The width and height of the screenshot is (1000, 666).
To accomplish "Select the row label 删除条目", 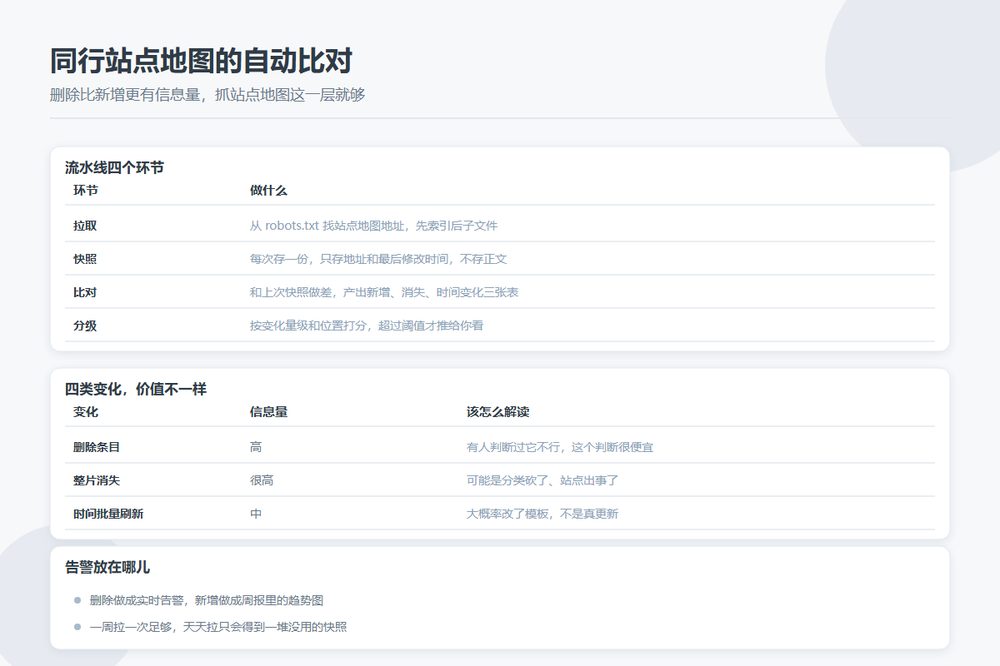I will [96, 447].
